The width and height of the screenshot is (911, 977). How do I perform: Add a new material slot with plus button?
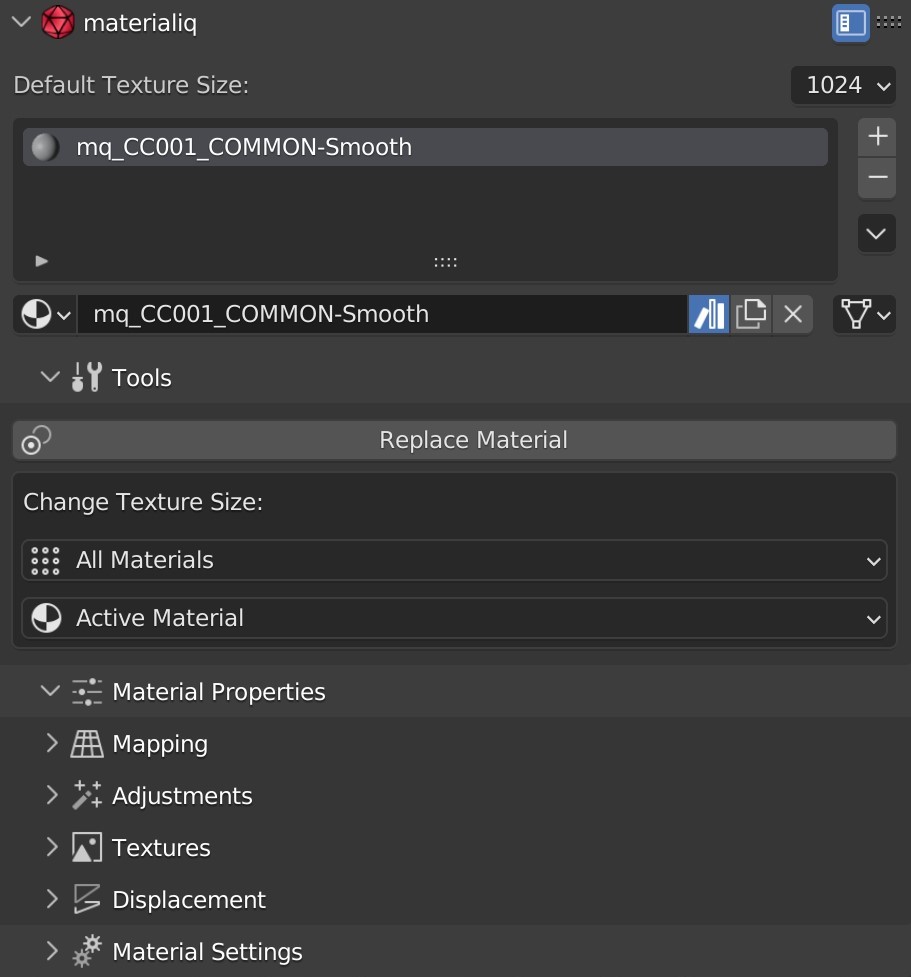(x=876, y=136)
